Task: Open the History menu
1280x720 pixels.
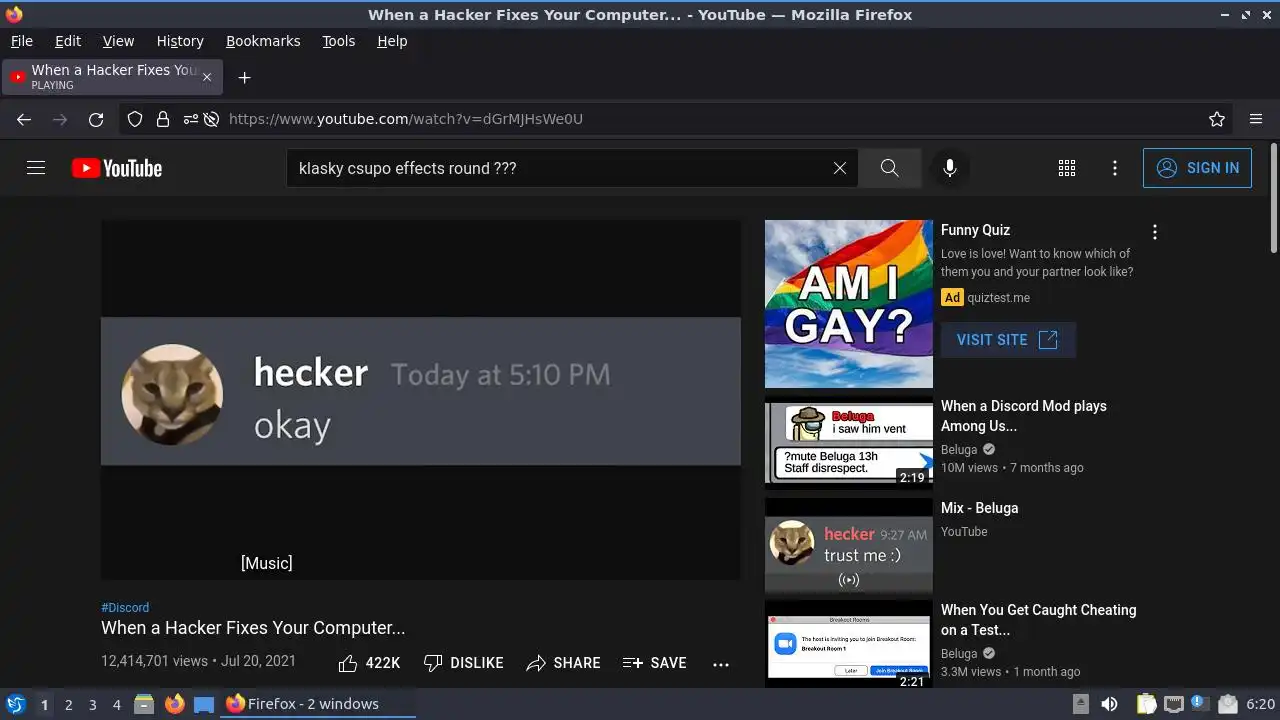Action: coord(180,41)
